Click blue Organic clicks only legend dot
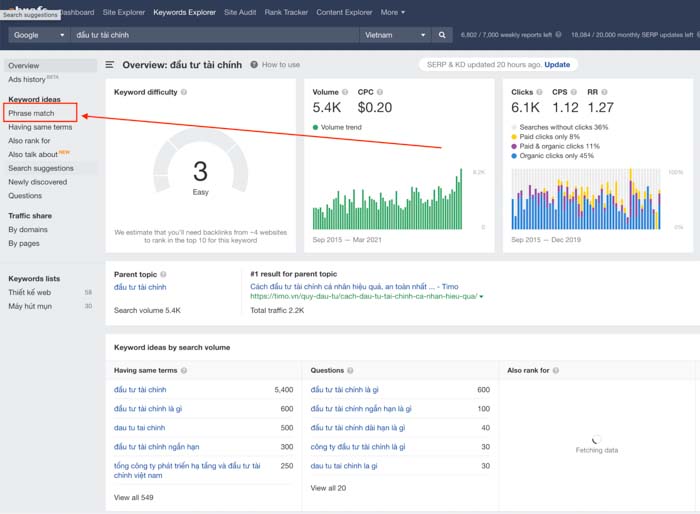This screenshot has width=700, height=514. [514, 156]
